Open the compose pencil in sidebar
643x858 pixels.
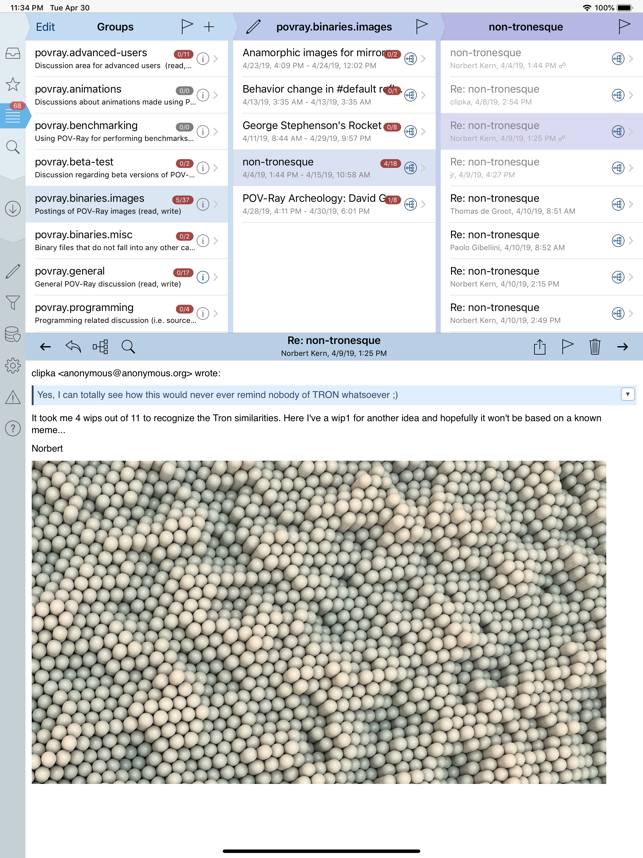pos(13,271)
